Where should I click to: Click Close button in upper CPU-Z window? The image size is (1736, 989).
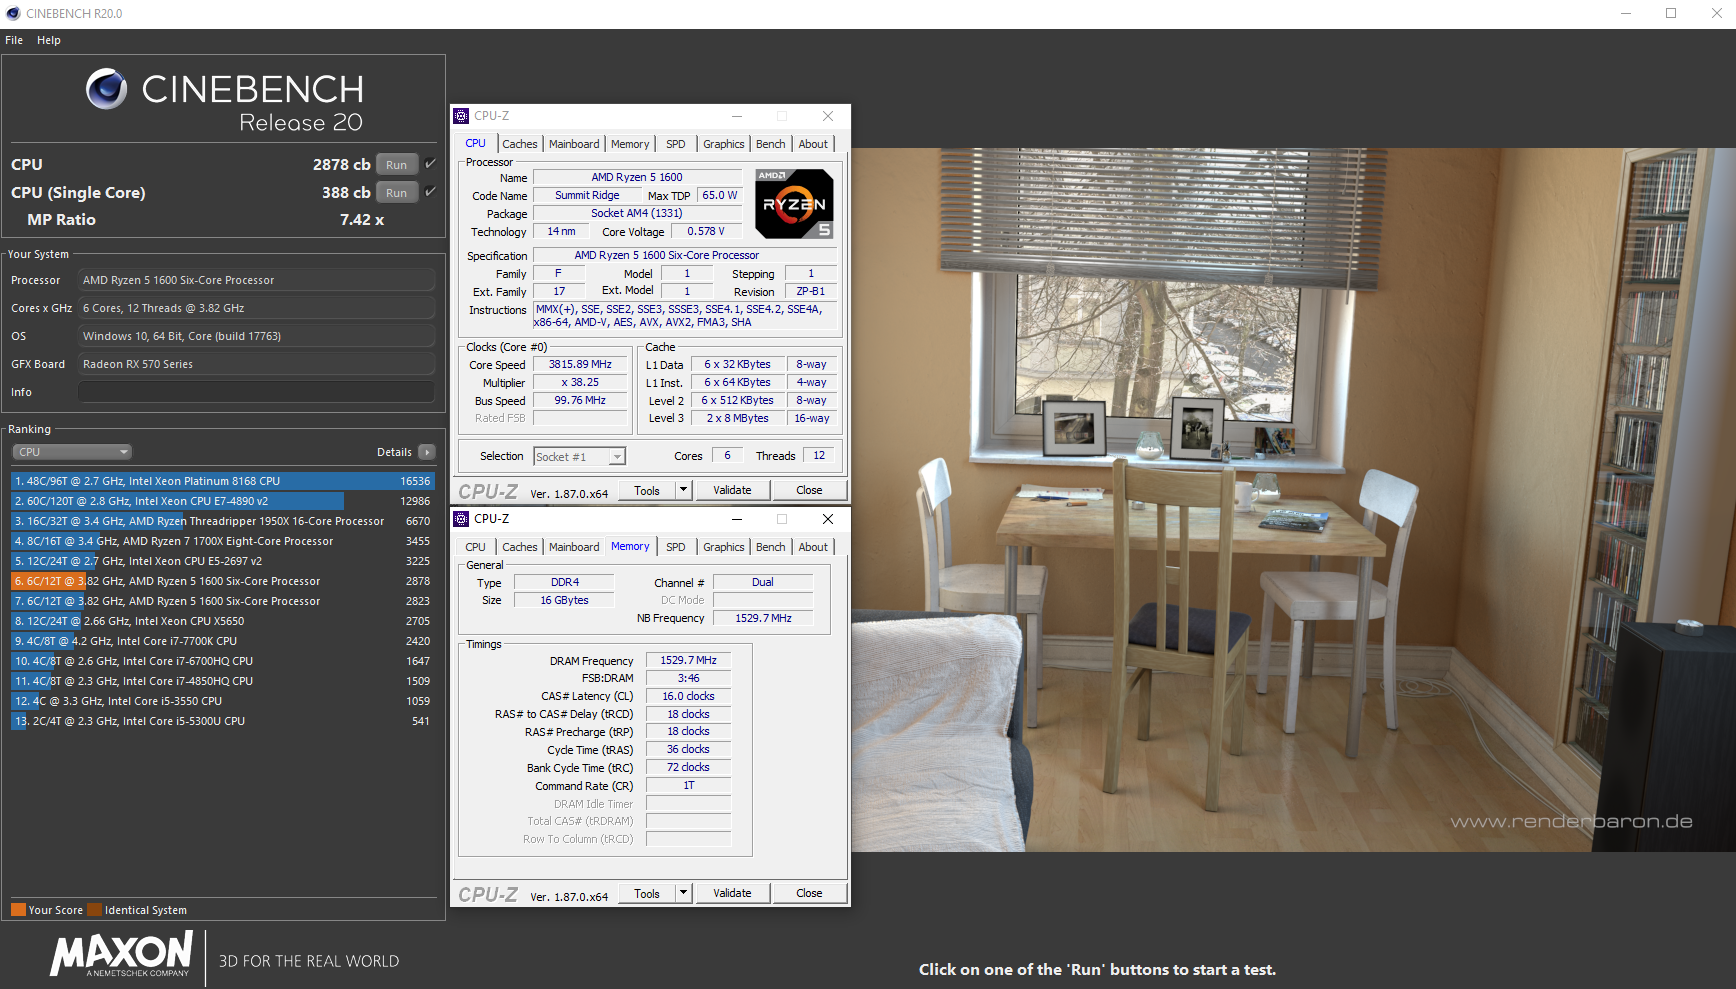[809, 490]
